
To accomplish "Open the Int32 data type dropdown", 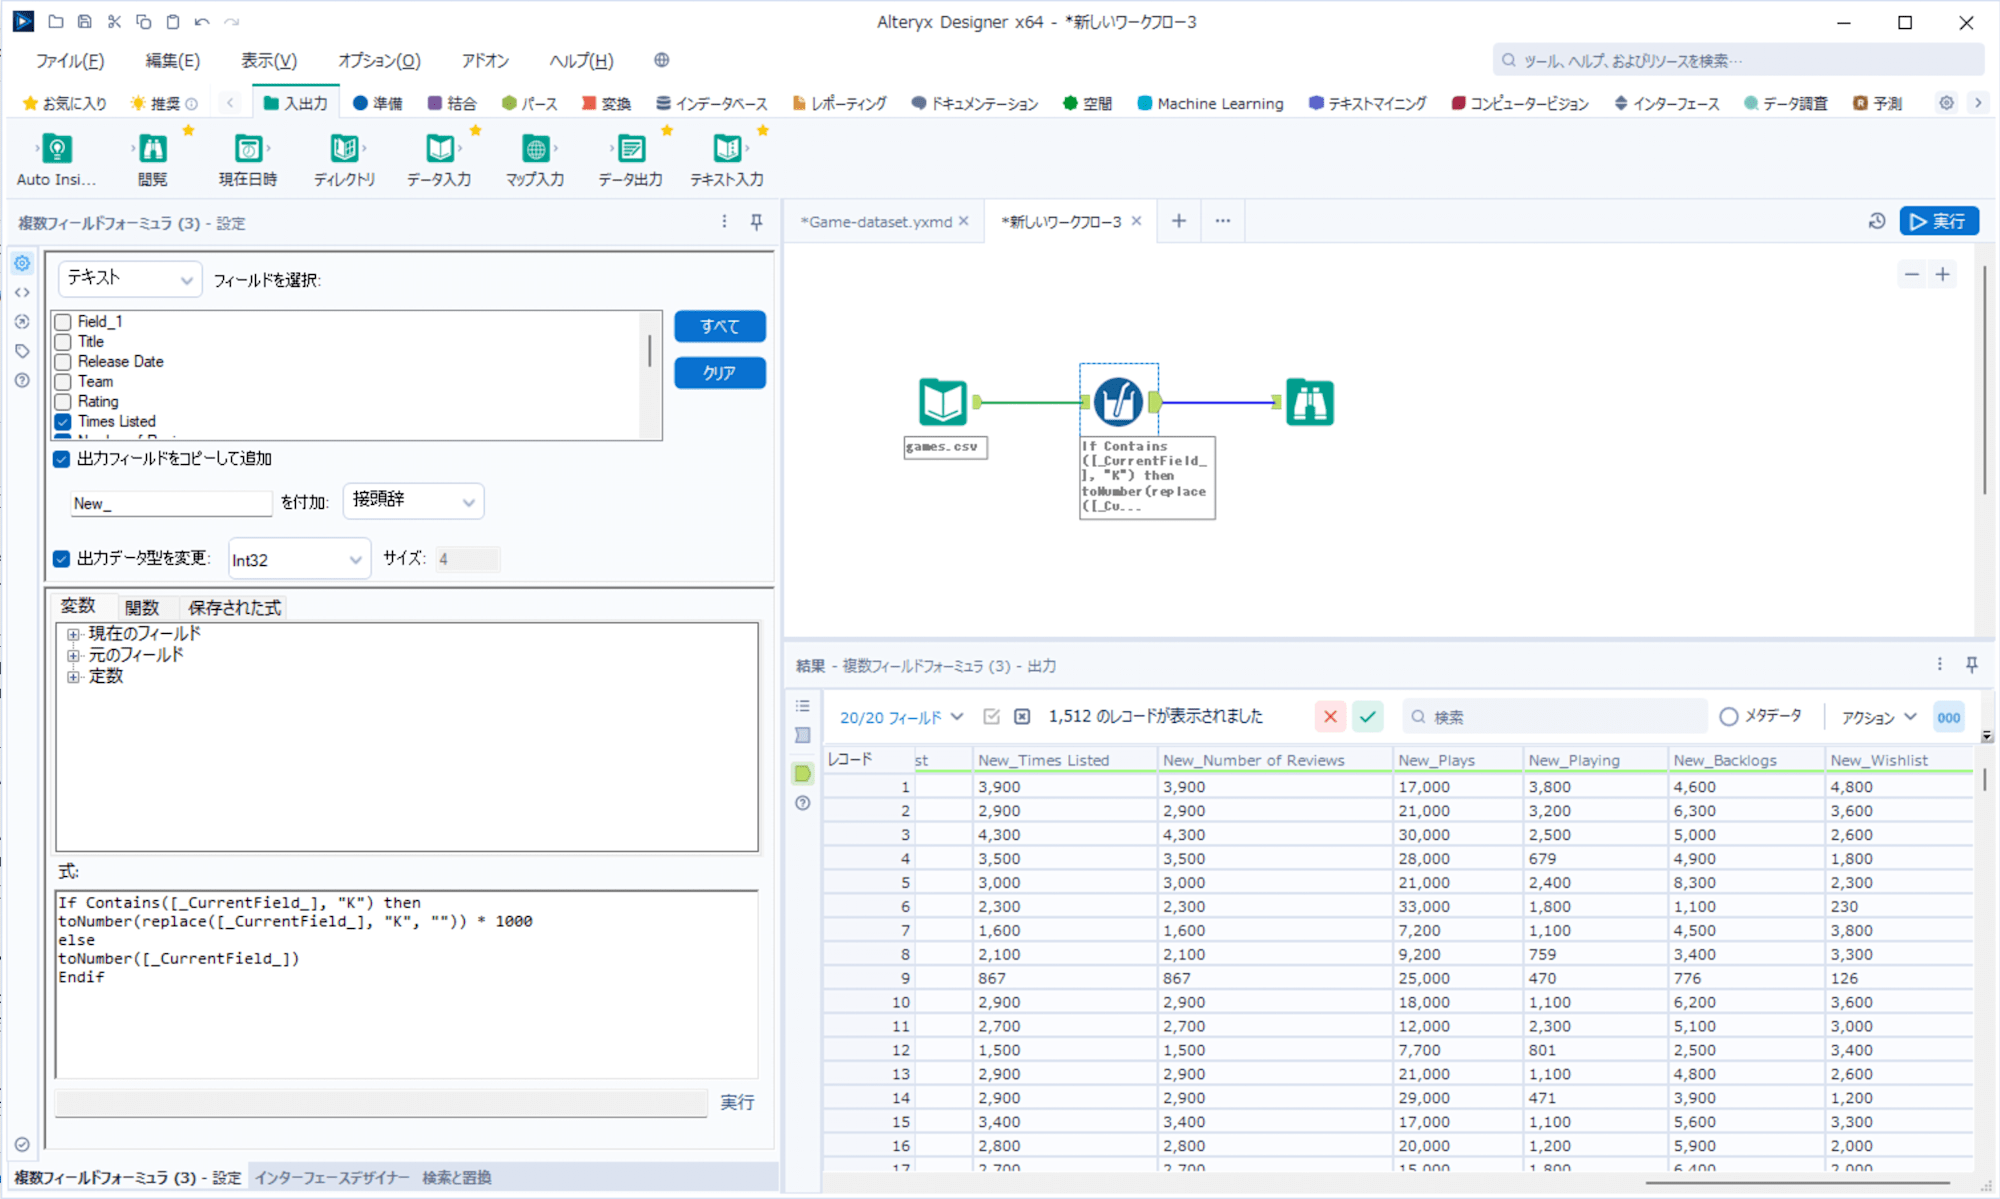I will pos(299,559).
